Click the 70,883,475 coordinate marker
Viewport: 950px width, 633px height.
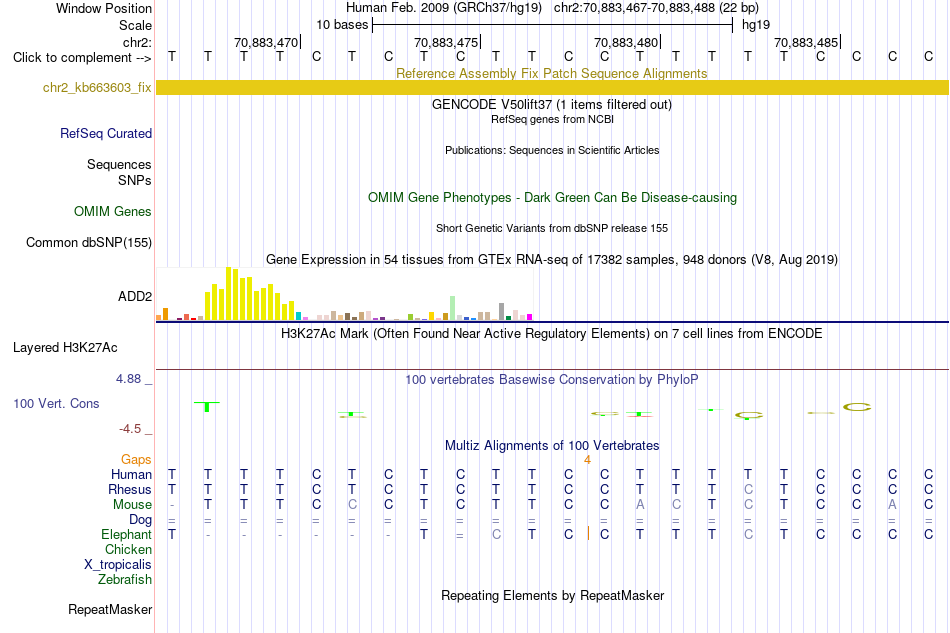pos(447,42)
